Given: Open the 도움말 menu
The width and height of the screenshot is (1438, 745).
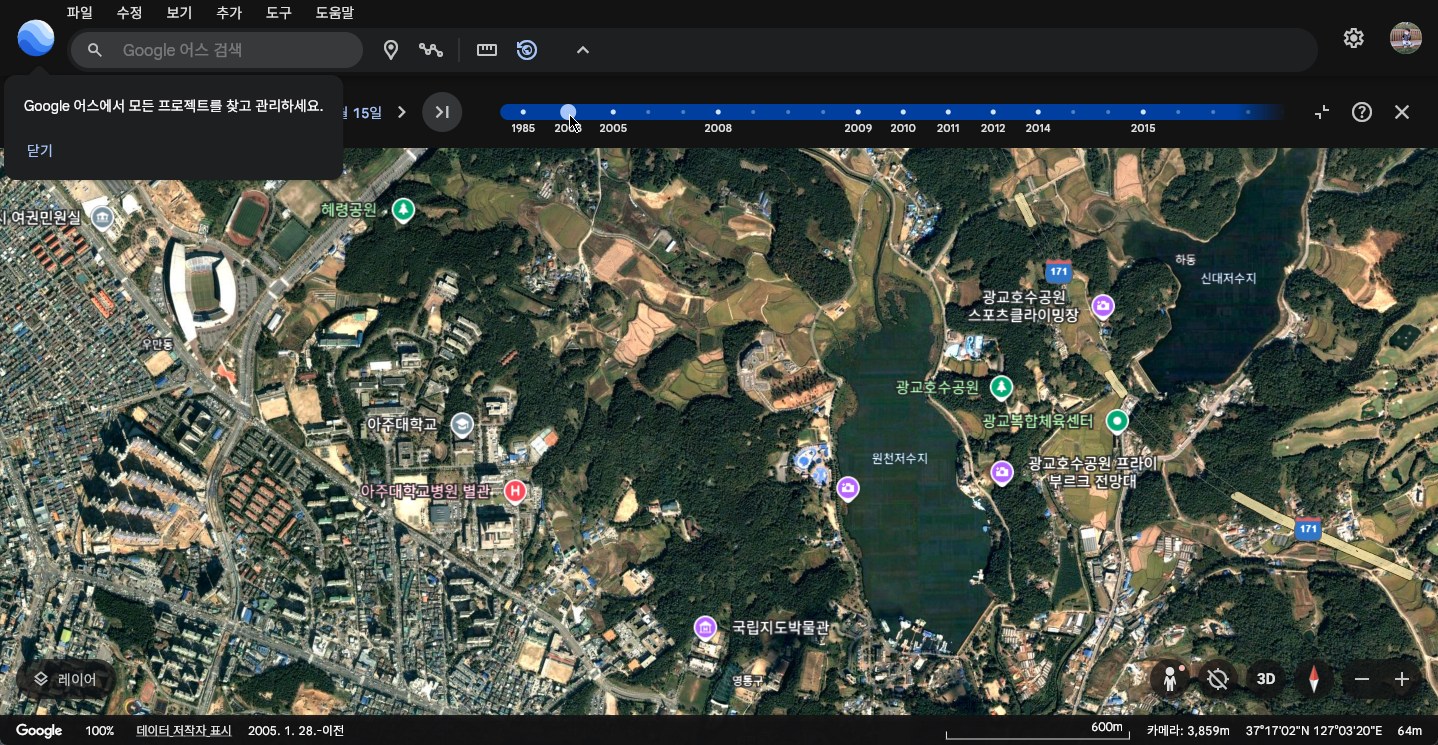Looking at the screenshot, I should pyautogui.click(x=334, y=13).
